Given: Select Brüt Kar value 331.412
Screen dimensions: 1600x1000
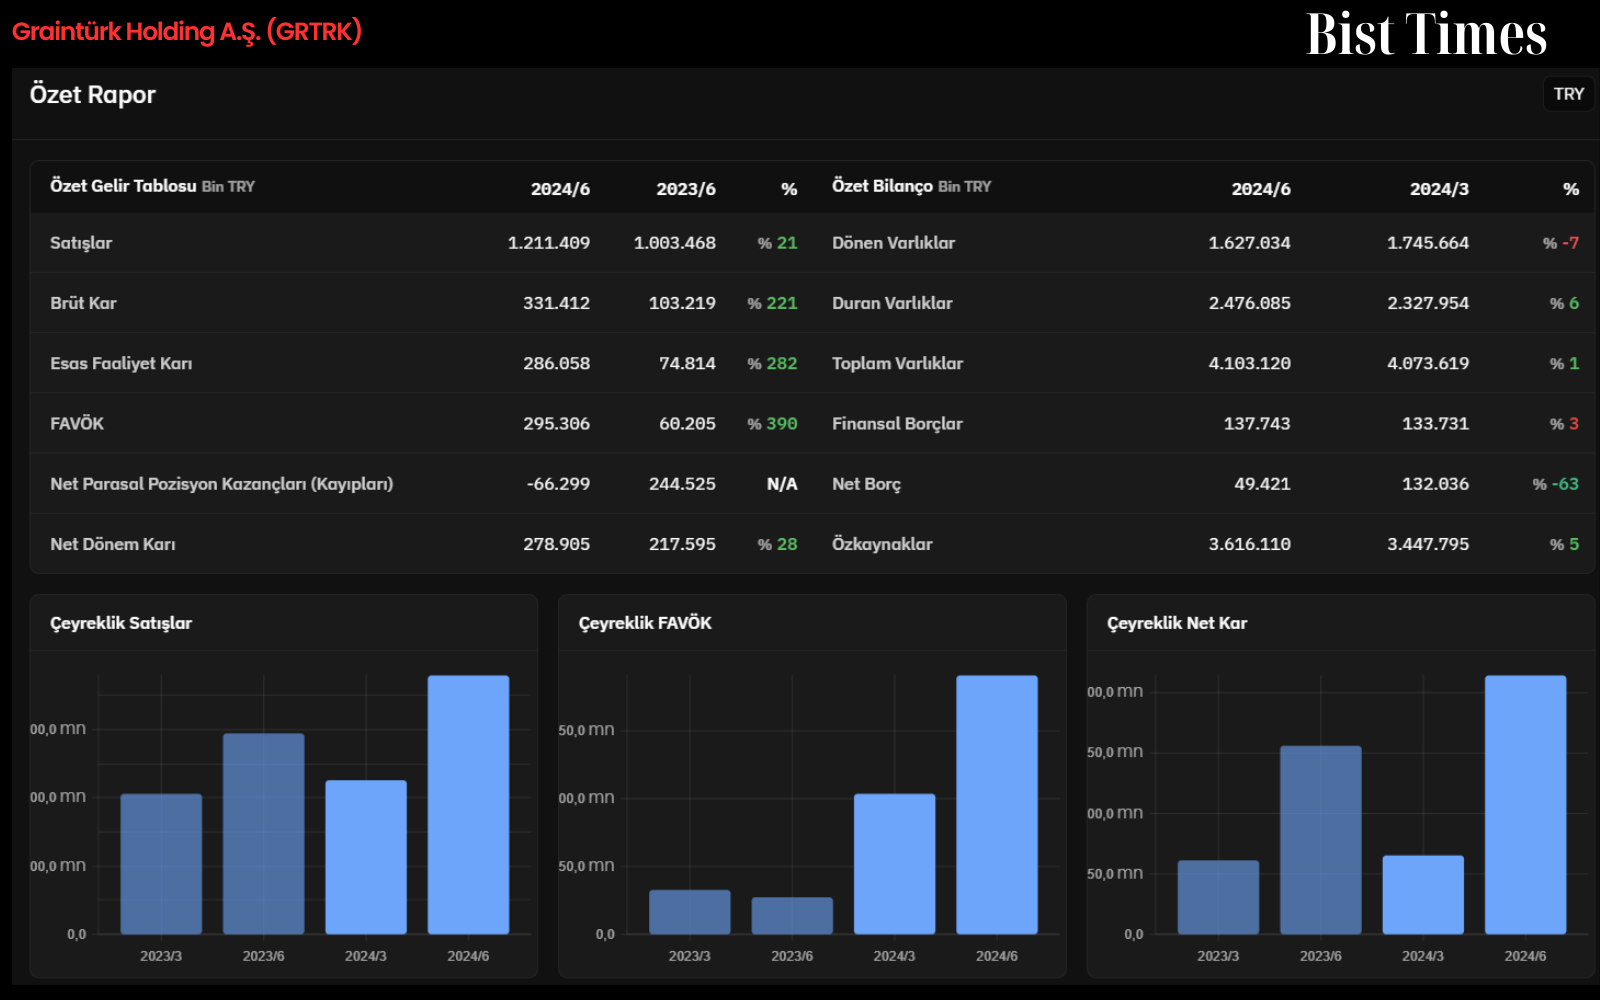Looking at the screenshot, I should pos(557,303).
